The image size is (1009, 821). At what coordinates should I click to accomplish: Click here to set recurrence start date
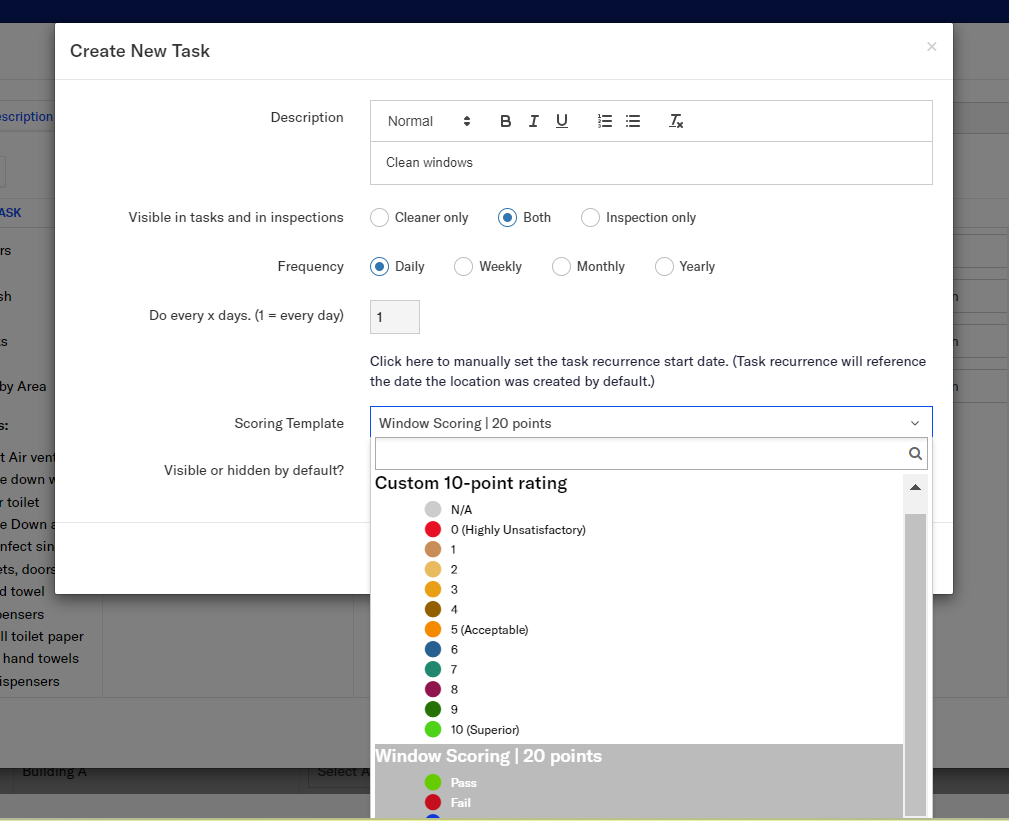[400, 361]
